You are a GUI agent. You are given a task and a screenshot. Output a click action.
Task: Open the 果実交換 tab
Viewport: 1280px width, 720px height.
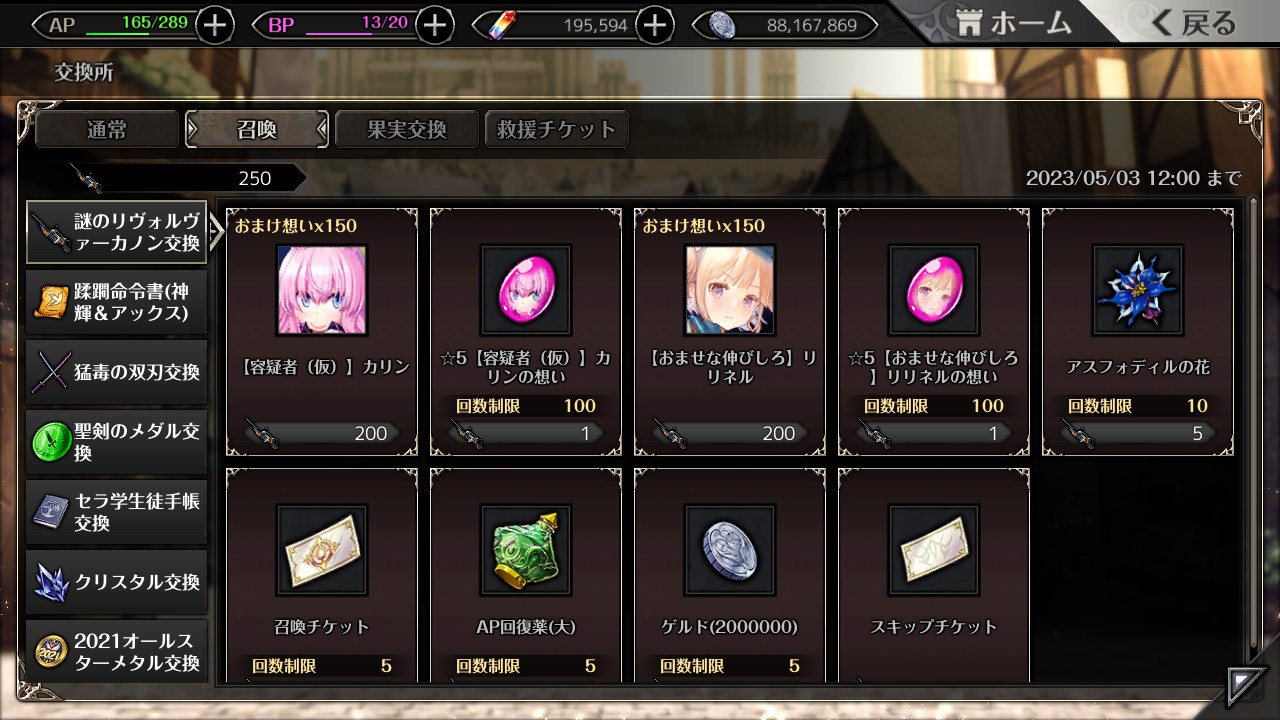coord(406,129)
